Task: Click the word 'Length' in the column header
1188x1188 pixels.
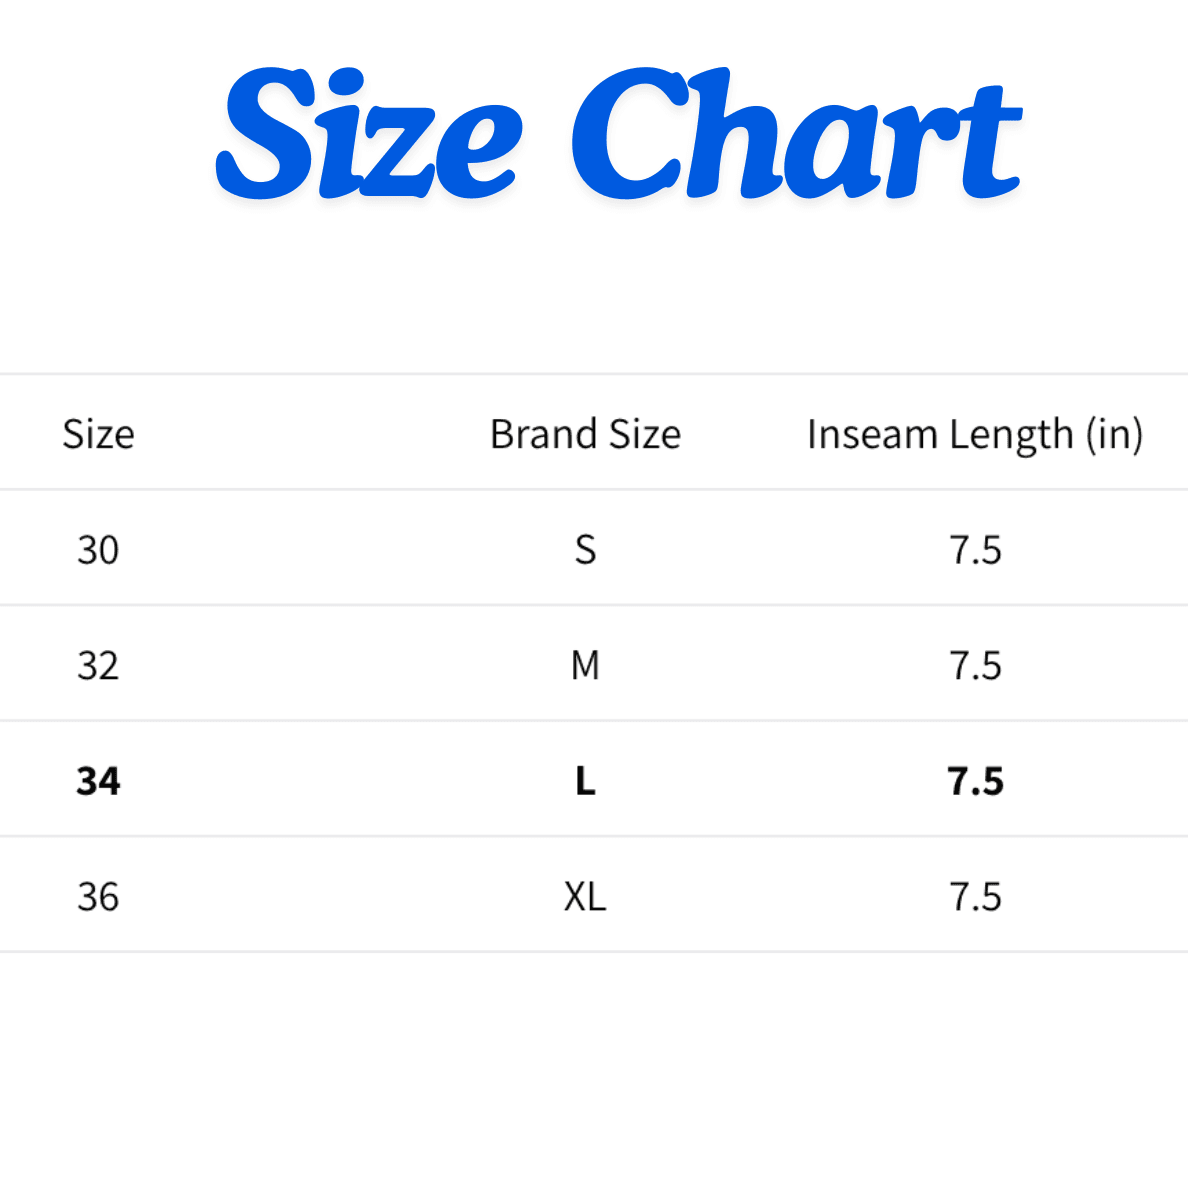Action: point(1011,435)
